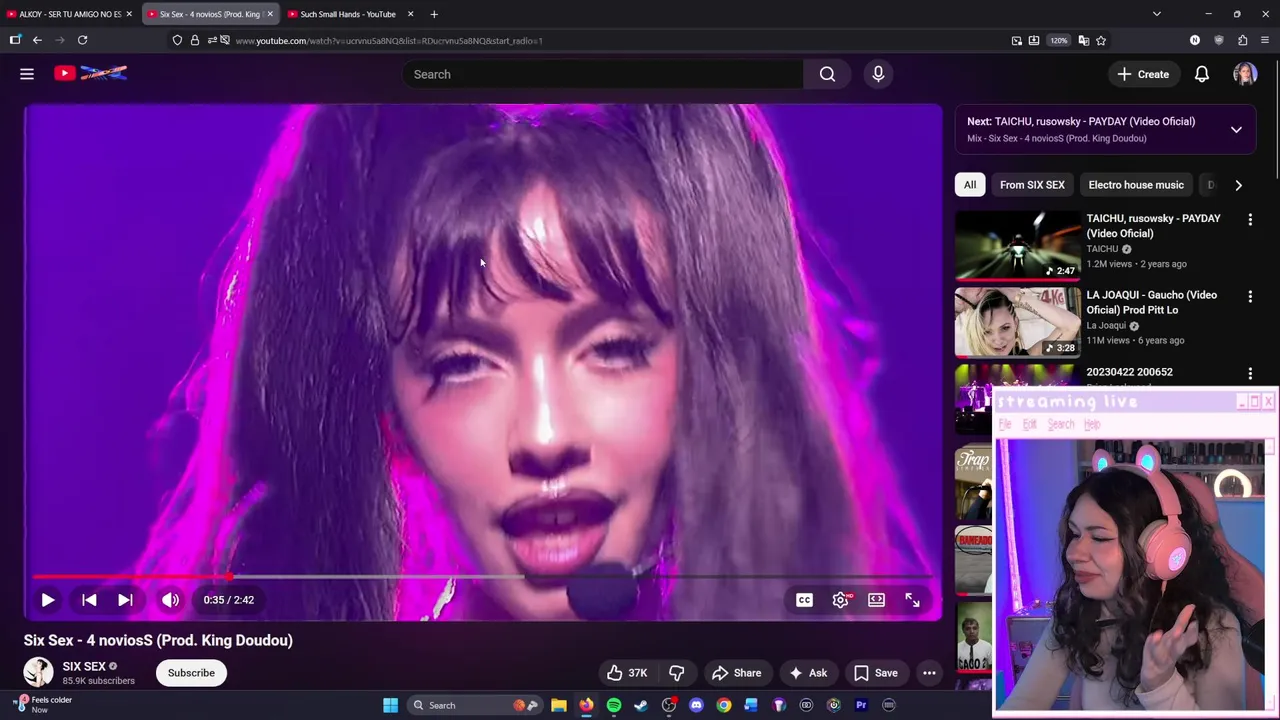The height and width of the screenshot is (720, 1280).
Task: Save the video to a playlist
Action: pos(876,673)
